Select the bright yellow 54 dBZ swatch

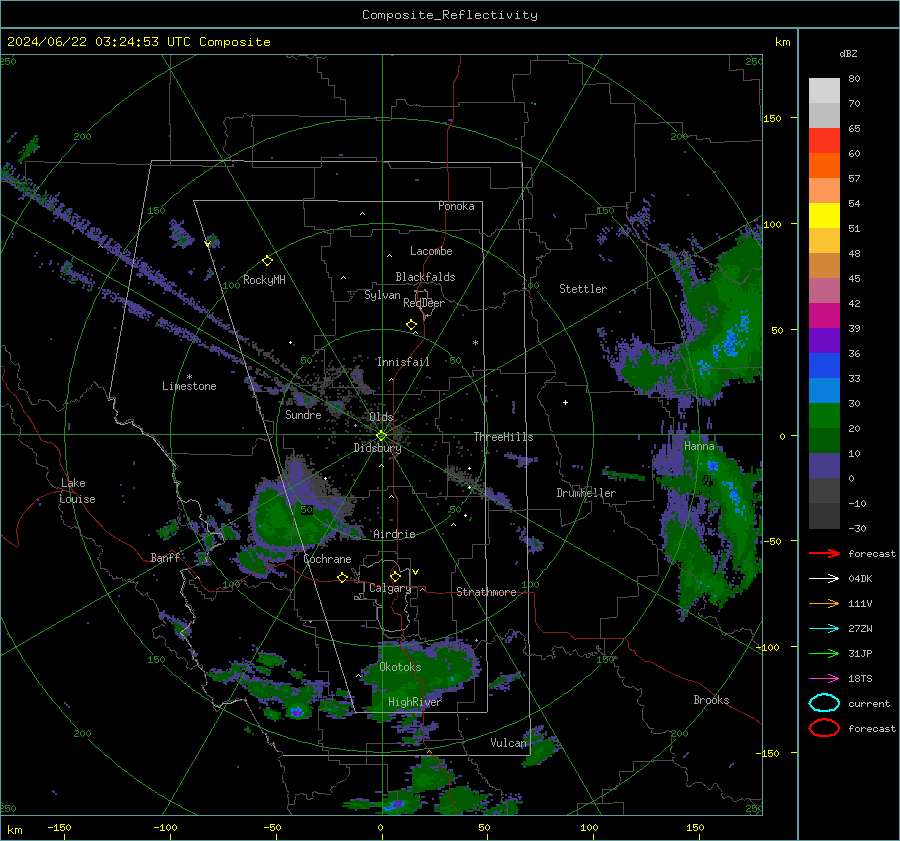point(824,216)
